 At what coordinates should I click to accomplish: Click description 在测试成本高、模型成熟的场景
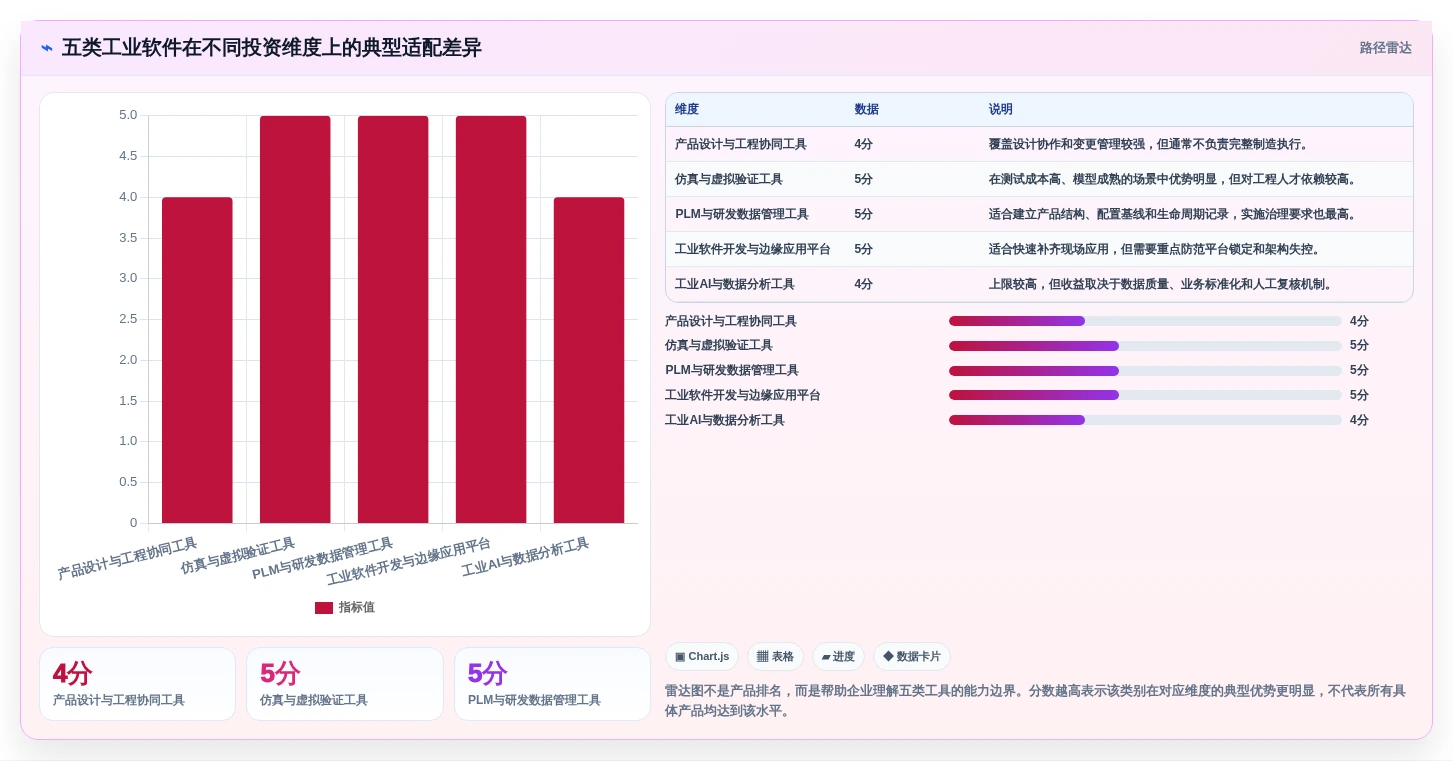(1174, 179)
